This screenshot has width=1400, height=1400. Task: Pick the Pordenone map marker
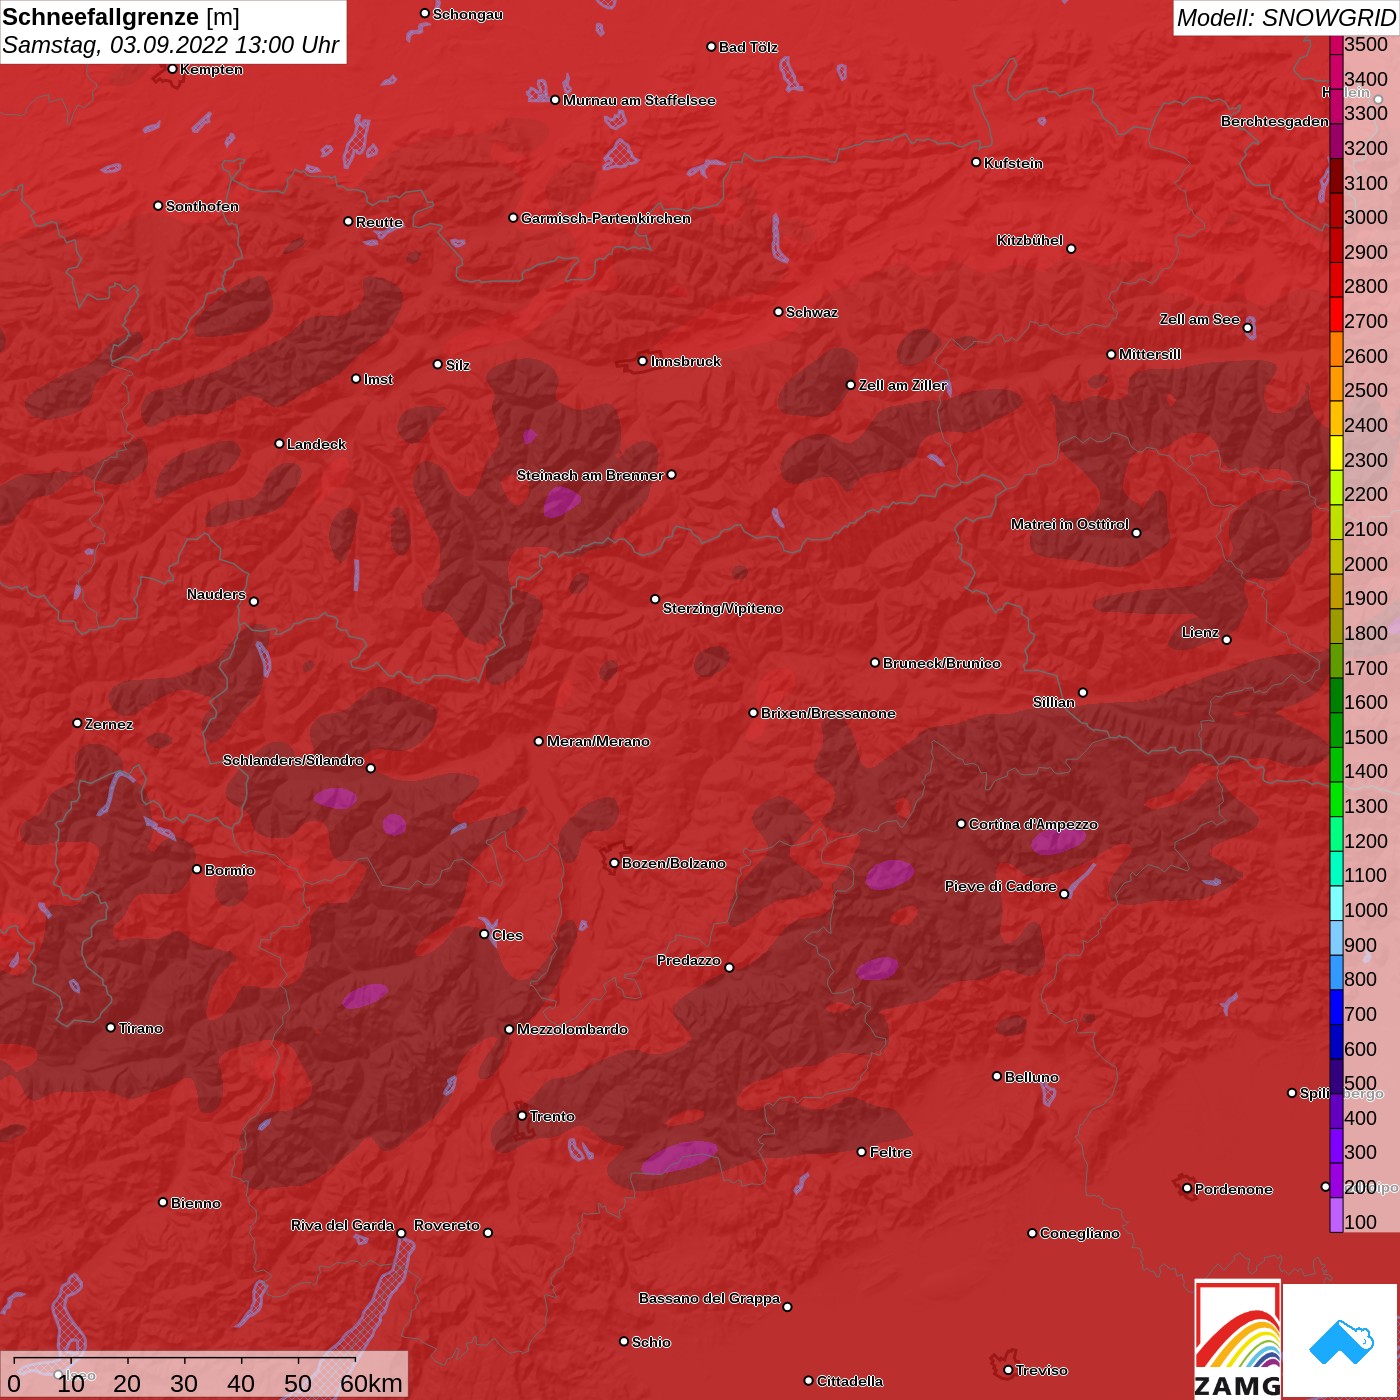1187,1188
